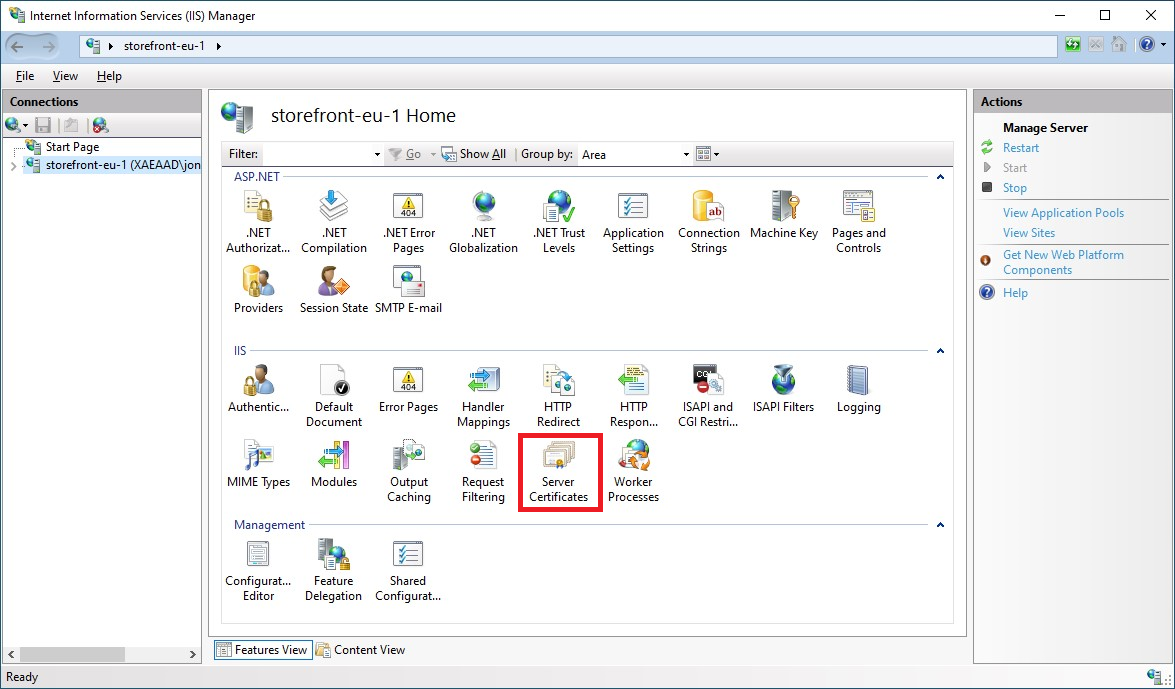Select Start Page in Connections tree
Screen dimensions: 1175x689
tap(72, 147)
